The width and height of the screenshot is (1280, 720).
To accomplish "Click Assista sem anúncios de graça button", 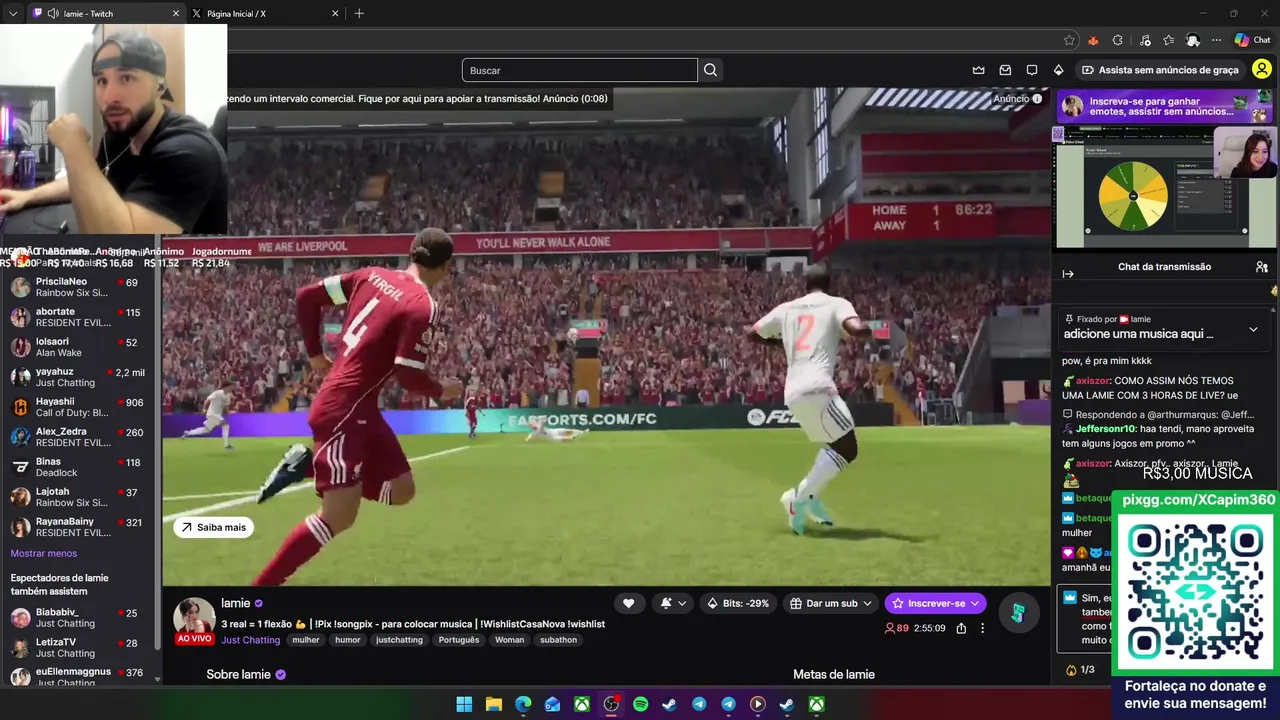I will pyautogui.click(x=1160, y=70).
